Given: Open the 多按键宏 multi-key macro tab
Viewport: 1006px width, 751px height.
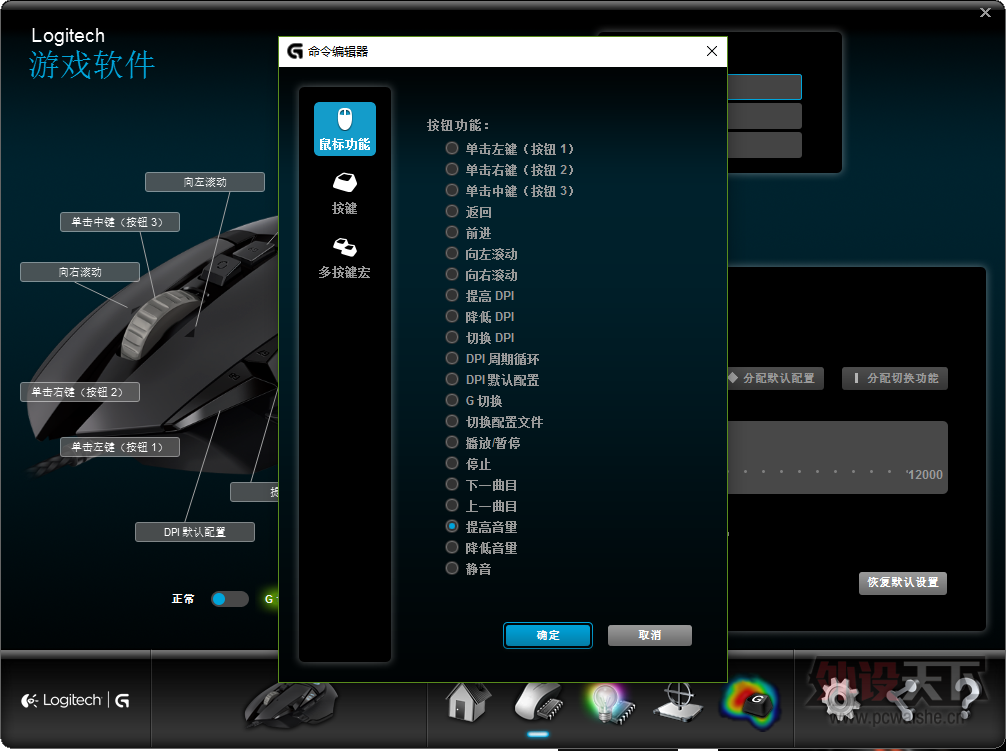Looking at the screenshot, I should pyautogui.click(x=345, y=258).
